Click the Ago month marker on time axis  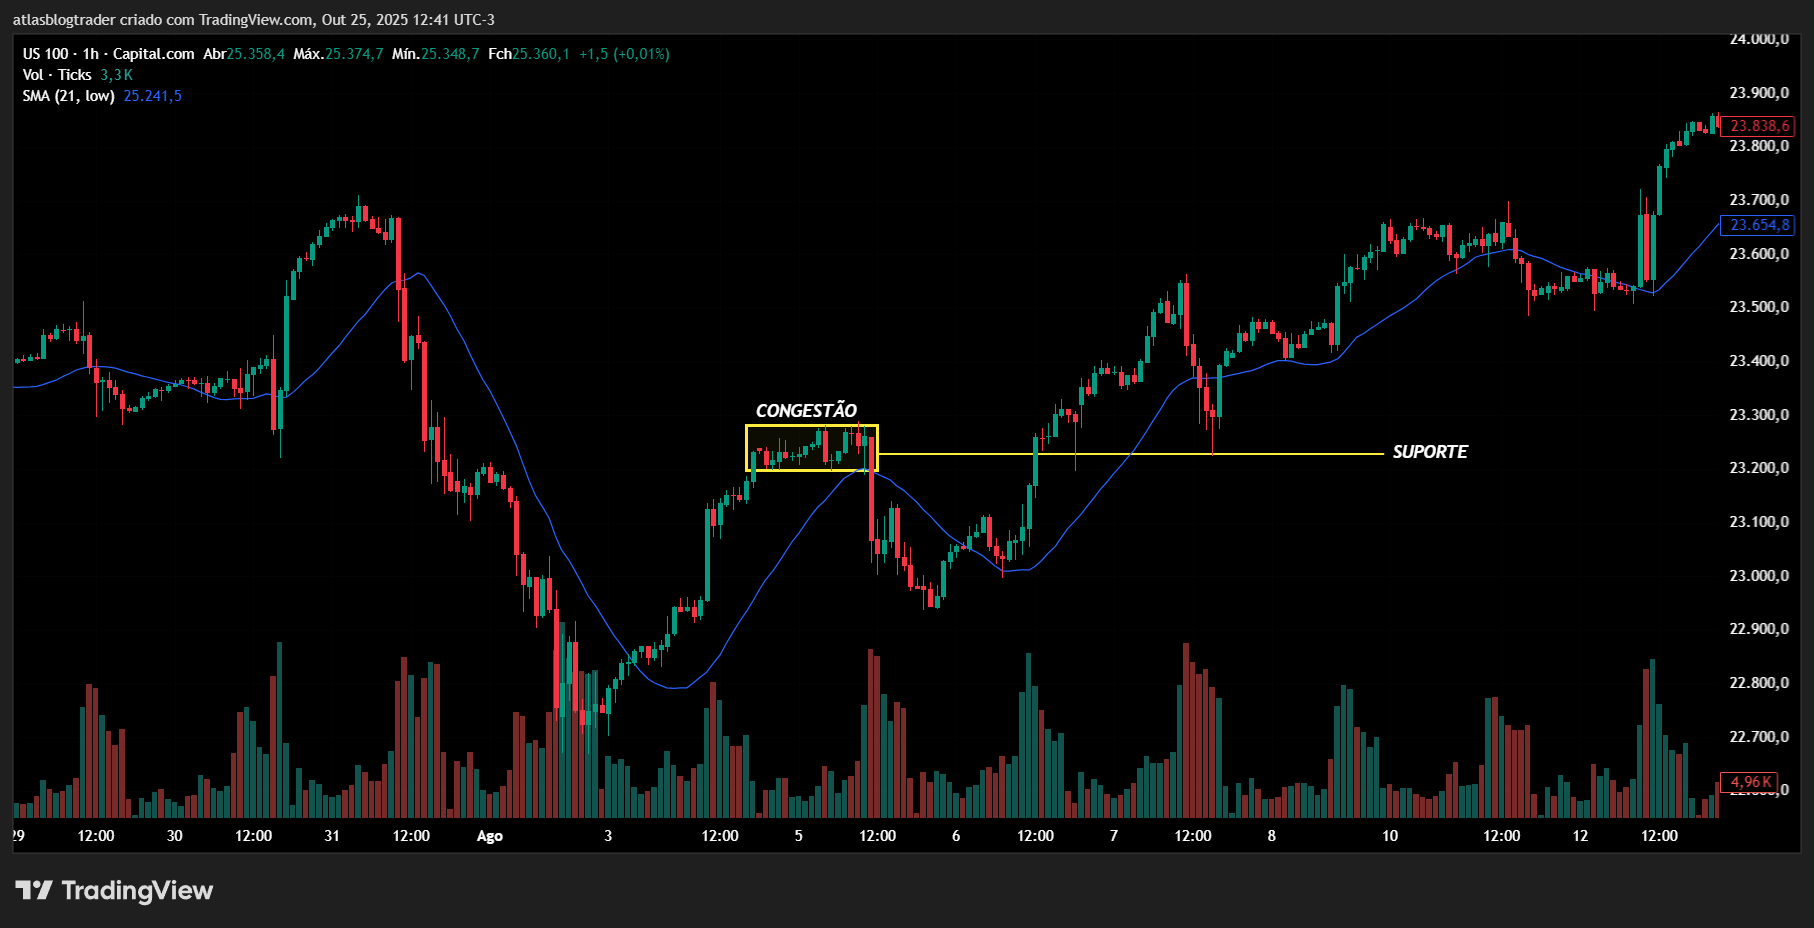(490, 836)
